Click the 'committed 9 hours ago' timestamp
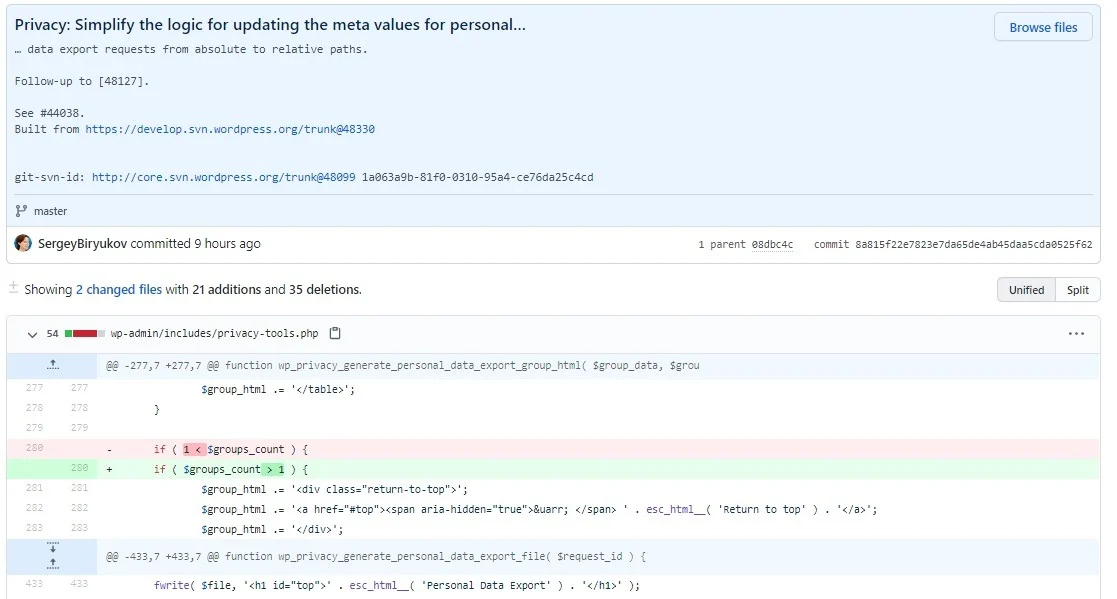 click(195, 244)
